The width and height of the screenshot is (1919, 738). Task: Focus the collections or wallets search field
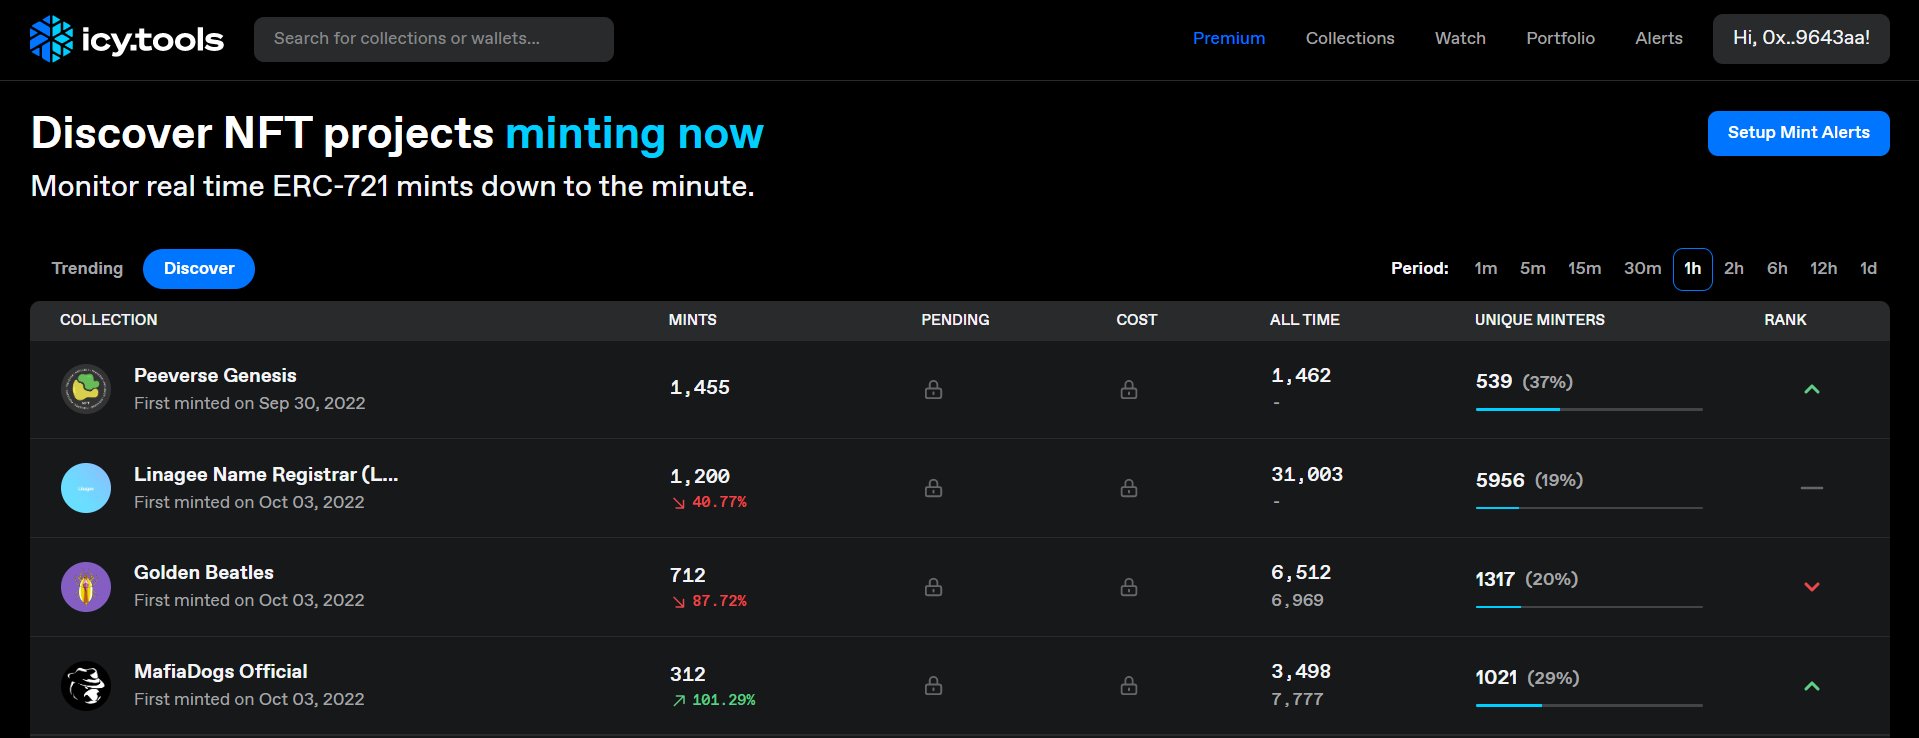coord(433,39)
